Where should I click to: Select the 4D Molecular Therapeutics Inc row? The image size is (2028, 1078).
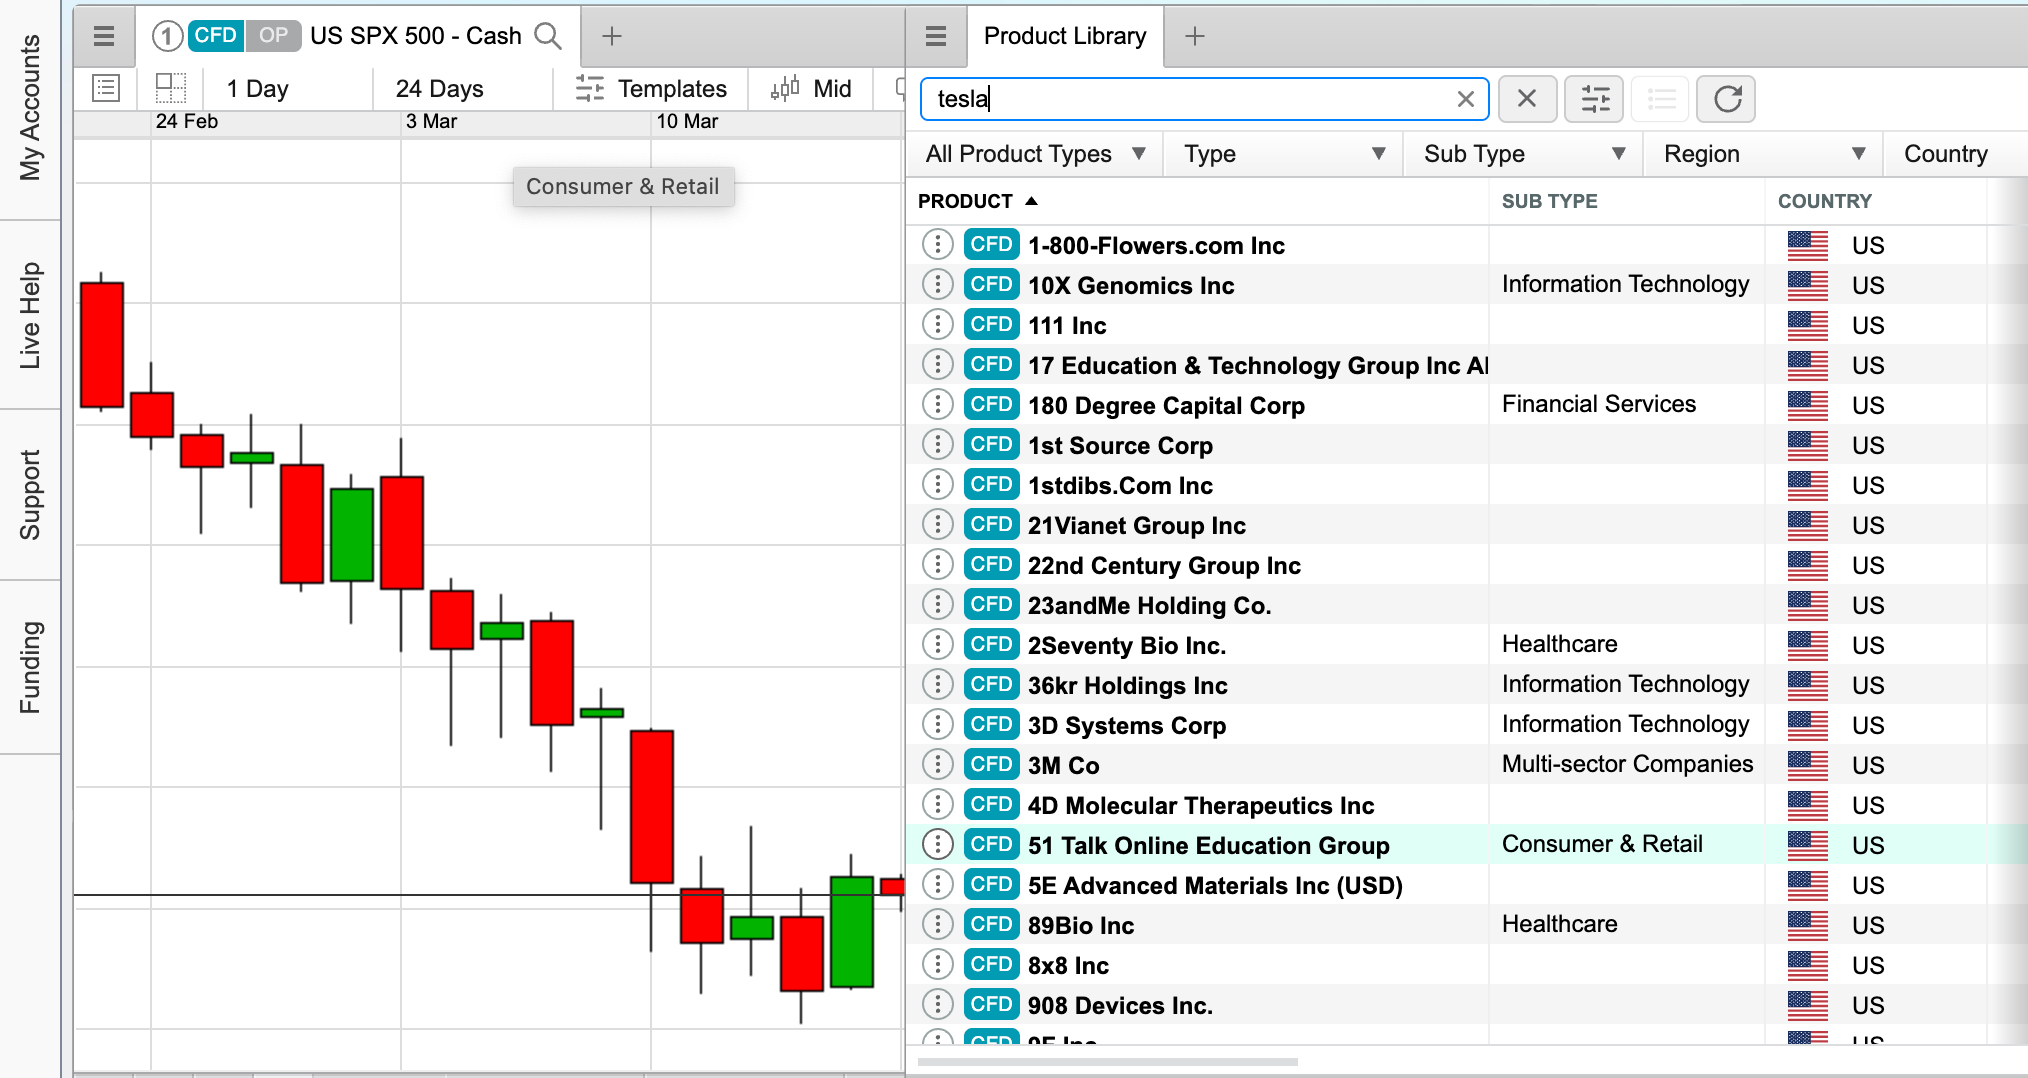click(1466, 804)
